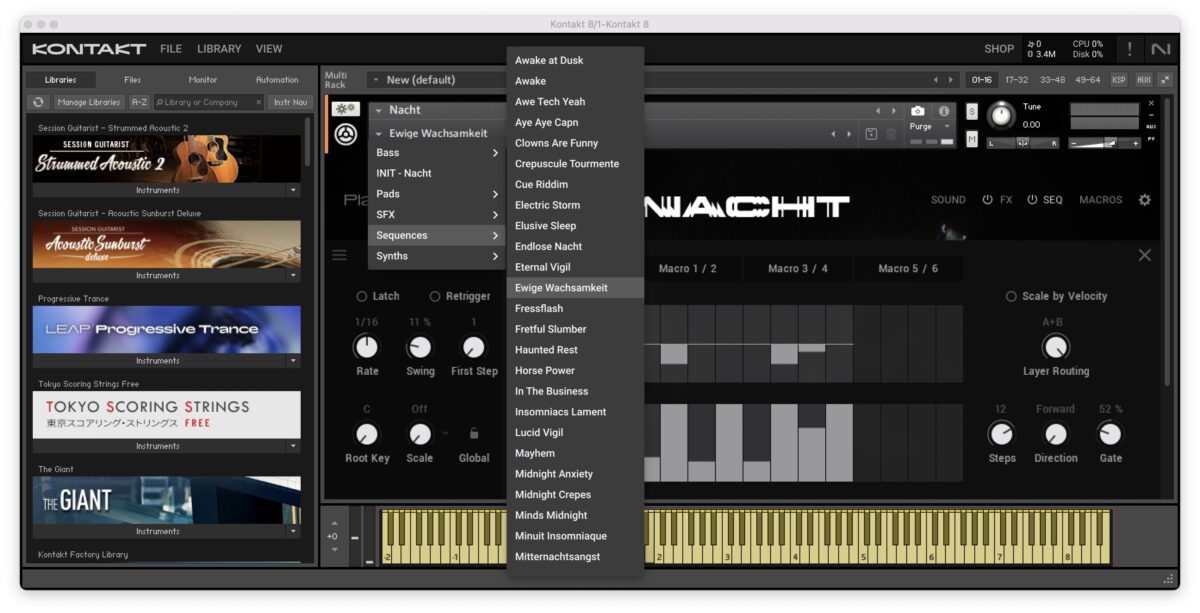Shift the keyboard octave up
Viewport: 1200px width, 613px height.
pyautogui.click(x=334, y=523)
